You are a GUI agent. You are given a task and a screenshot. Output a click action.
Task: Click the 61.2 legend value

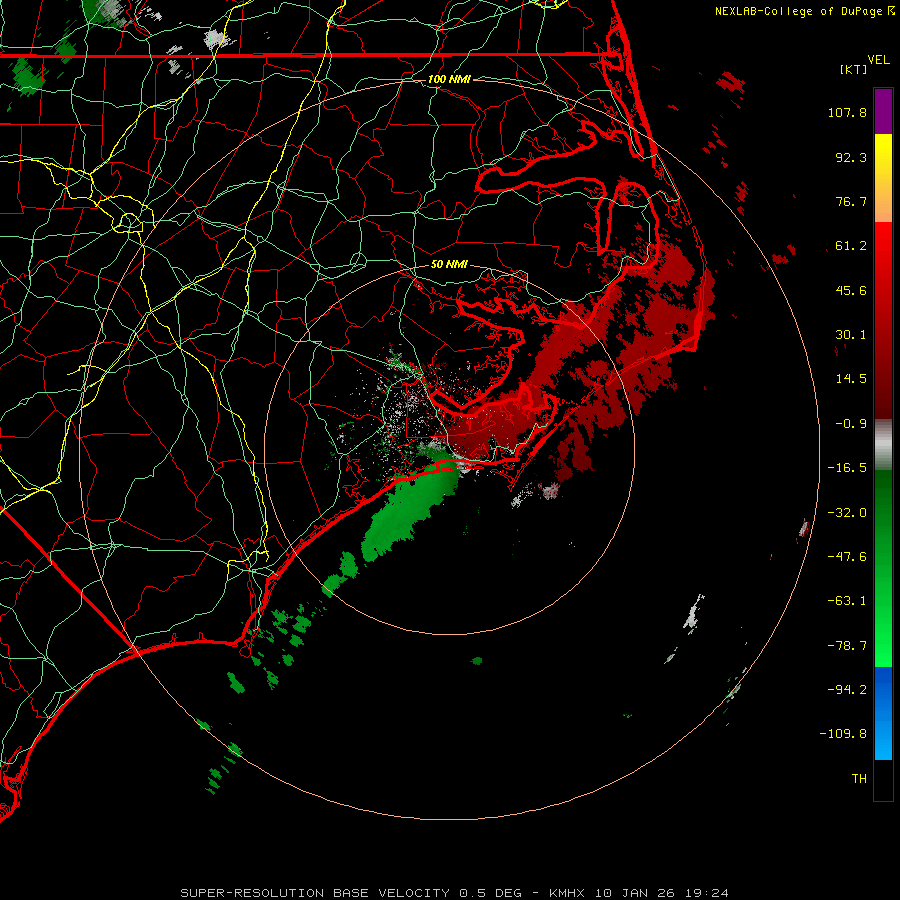point(851,246)
